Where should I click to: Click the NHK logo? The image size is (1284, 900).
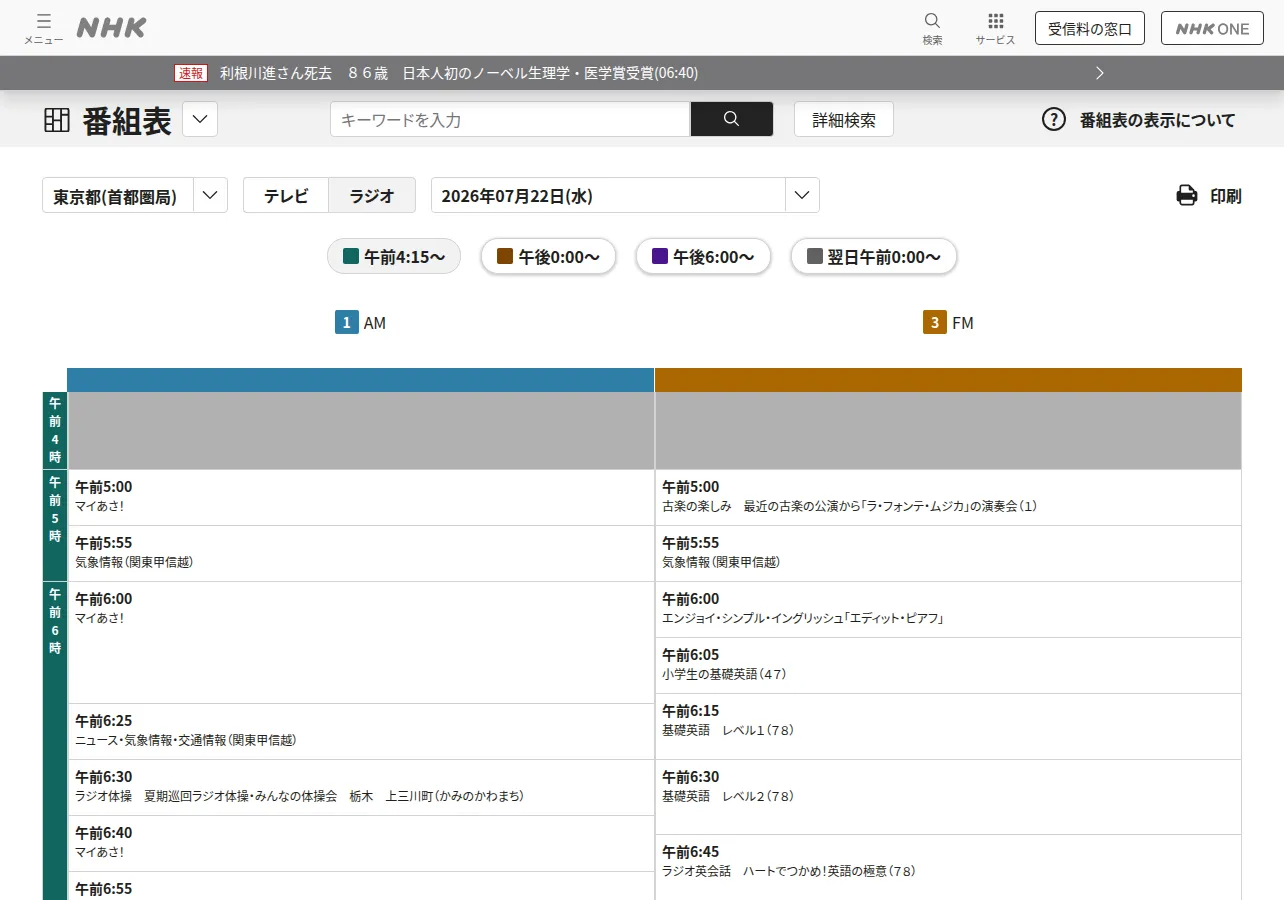tap(111, 28)
